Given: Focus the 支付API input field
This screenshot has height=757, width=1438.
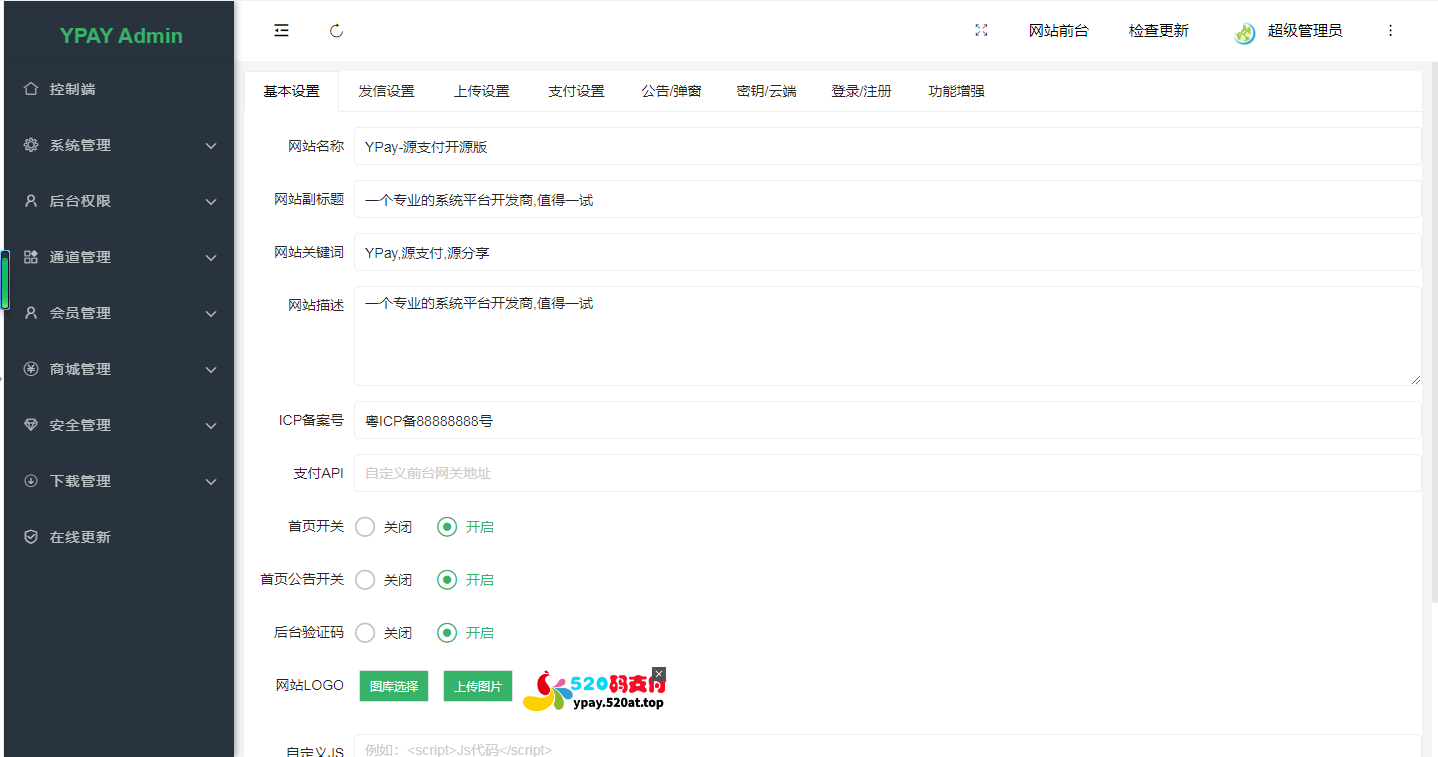Looking at the screenshot, I should pyautogui.click(x=888, y=473).
